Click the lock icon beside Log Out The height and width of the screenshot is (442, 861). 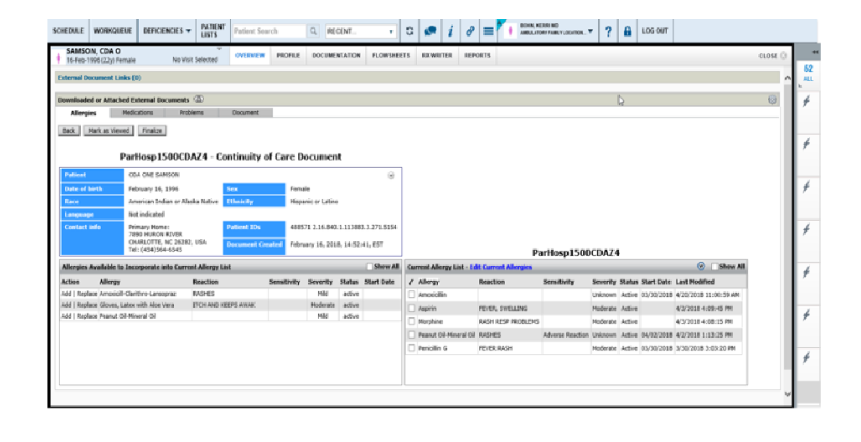pyautogui.click(x=627, y=32)
